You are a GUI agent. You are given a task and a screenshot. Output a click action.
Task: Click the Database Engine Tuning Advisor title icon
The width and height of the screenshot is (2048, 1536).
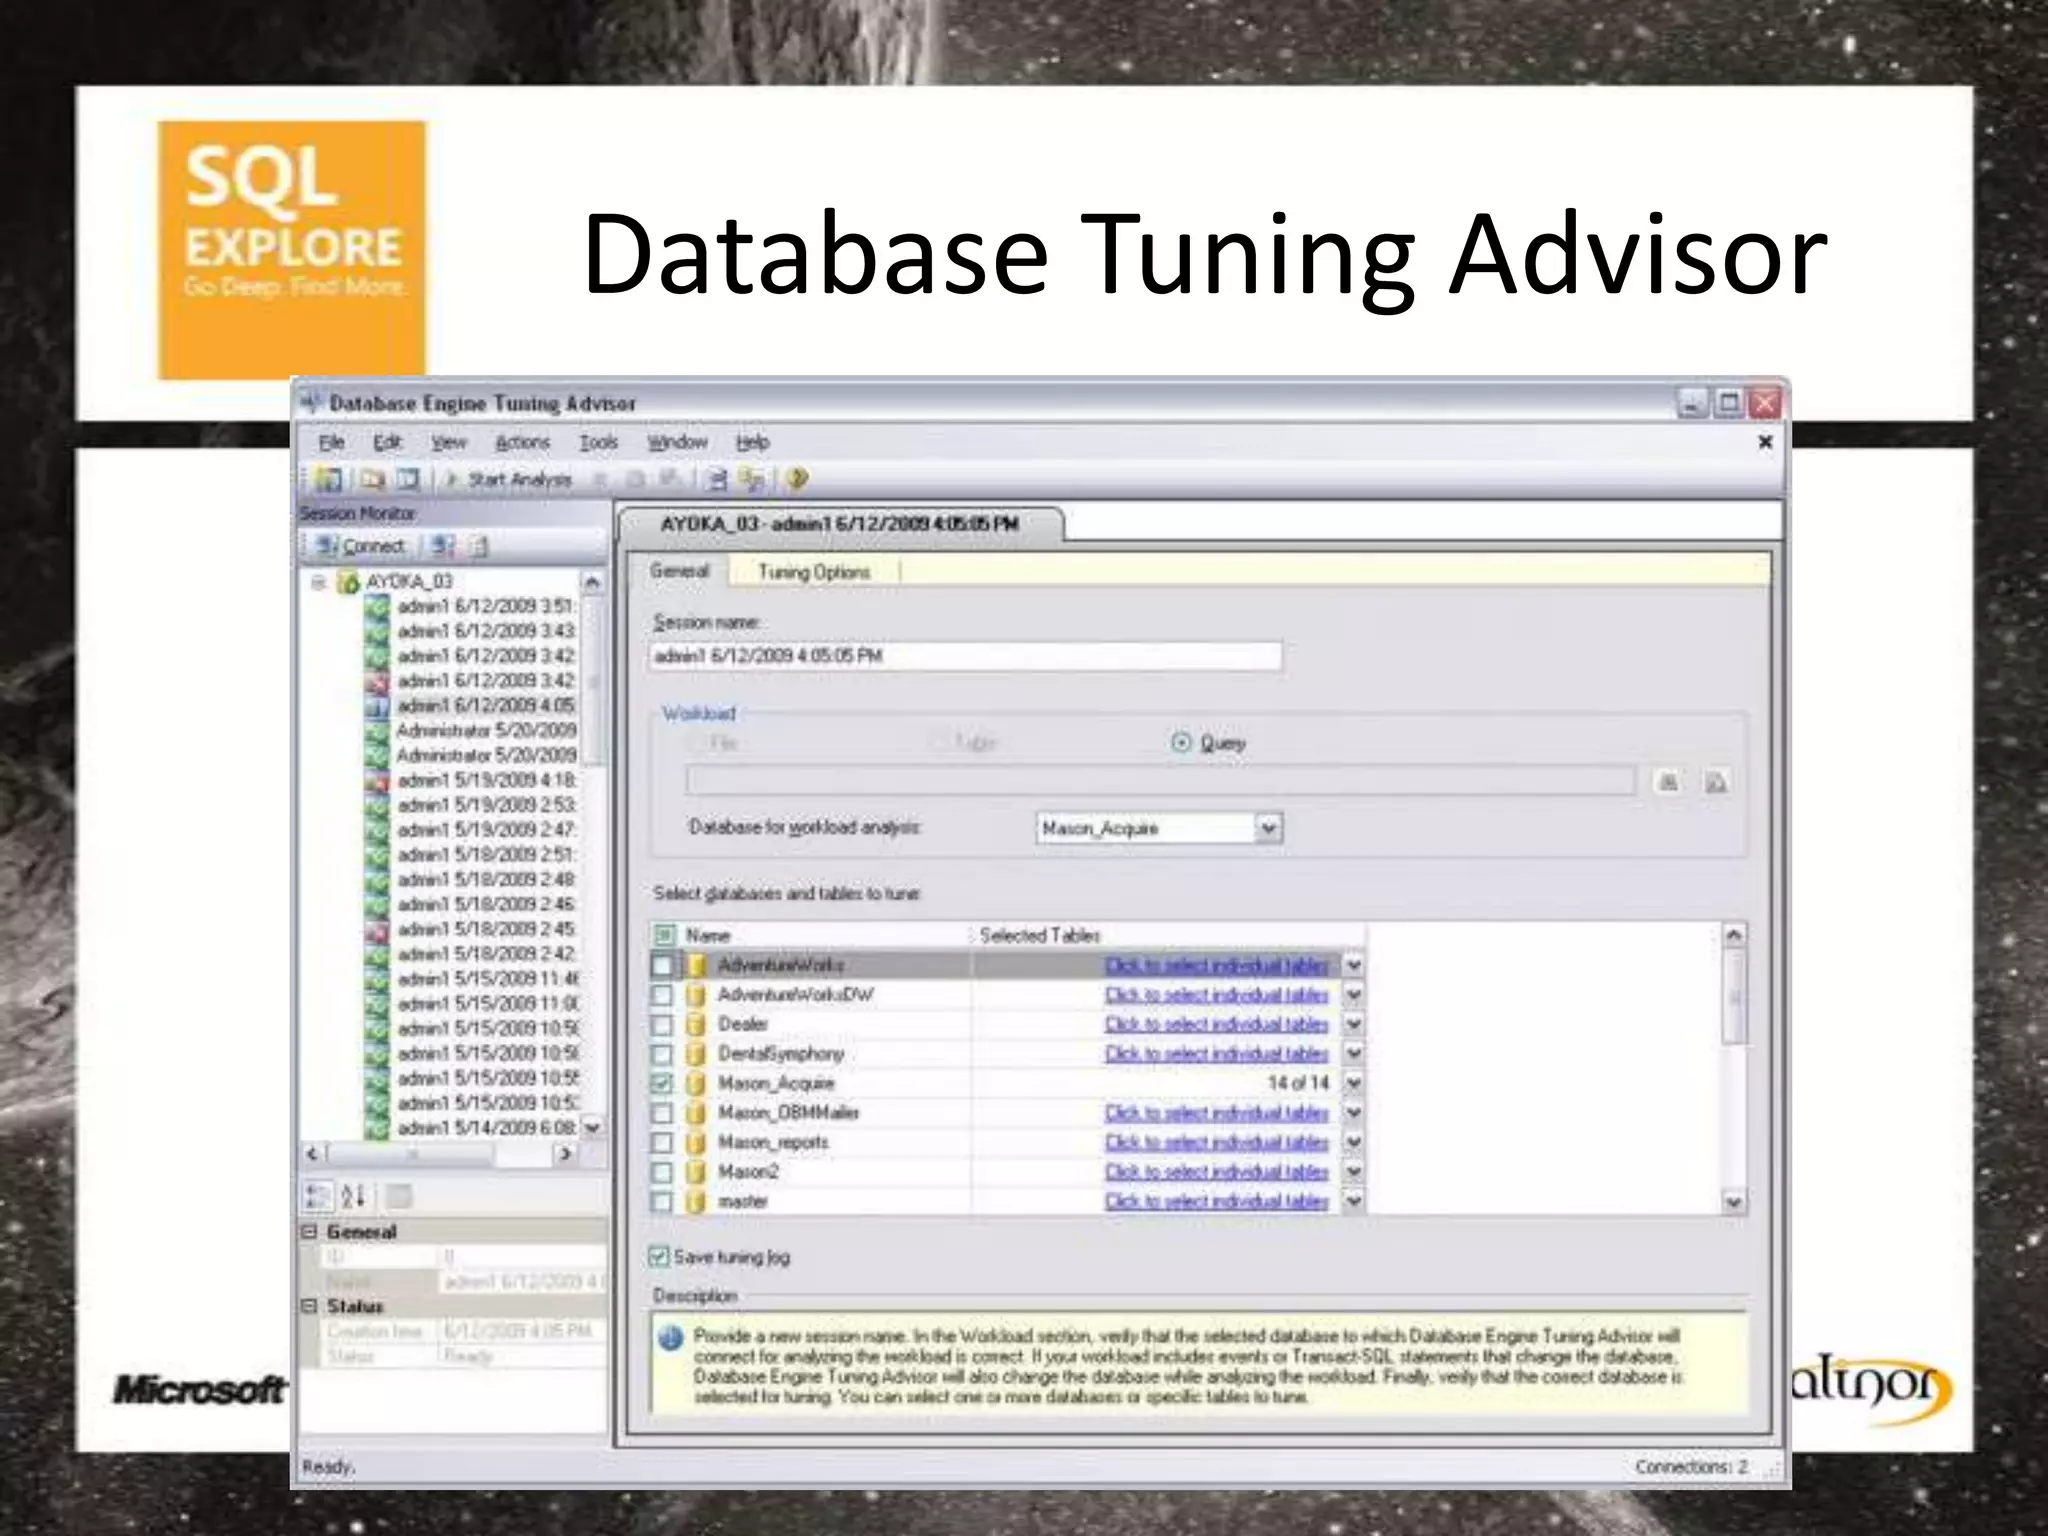click(x=311, y=402)
